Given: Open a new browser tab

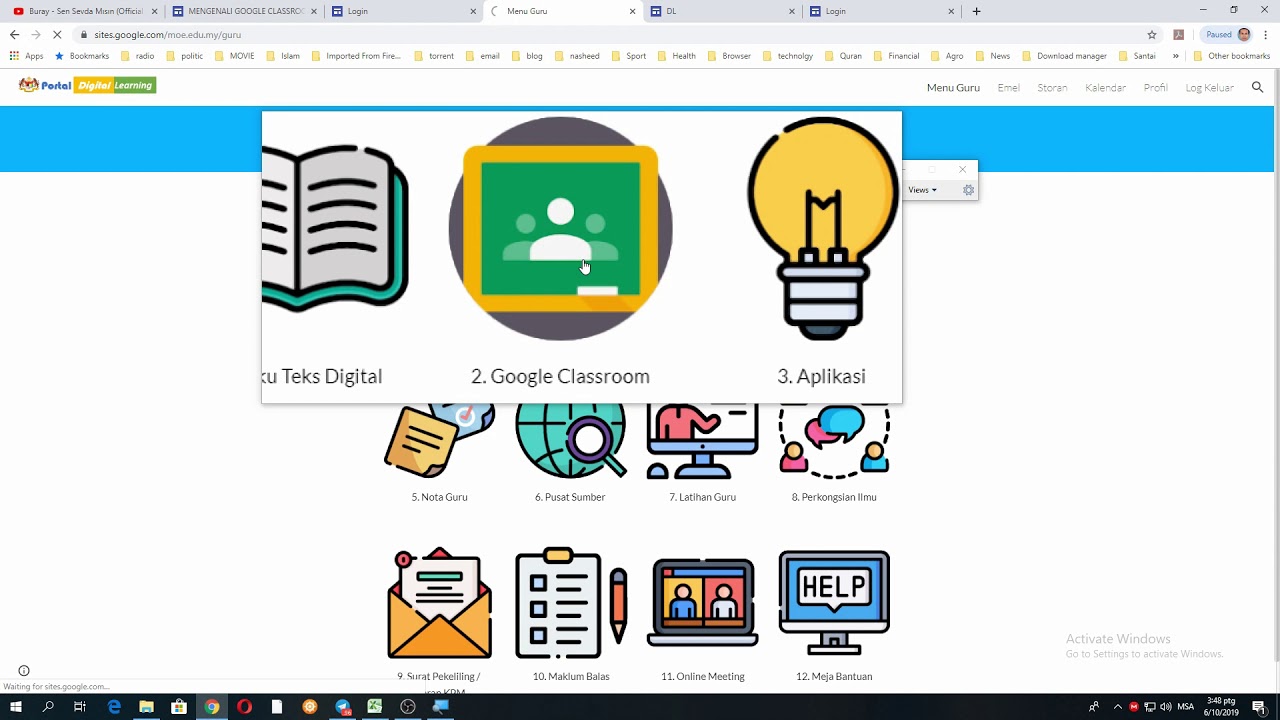Looking at the screenshot, I should tap(977, 11).
